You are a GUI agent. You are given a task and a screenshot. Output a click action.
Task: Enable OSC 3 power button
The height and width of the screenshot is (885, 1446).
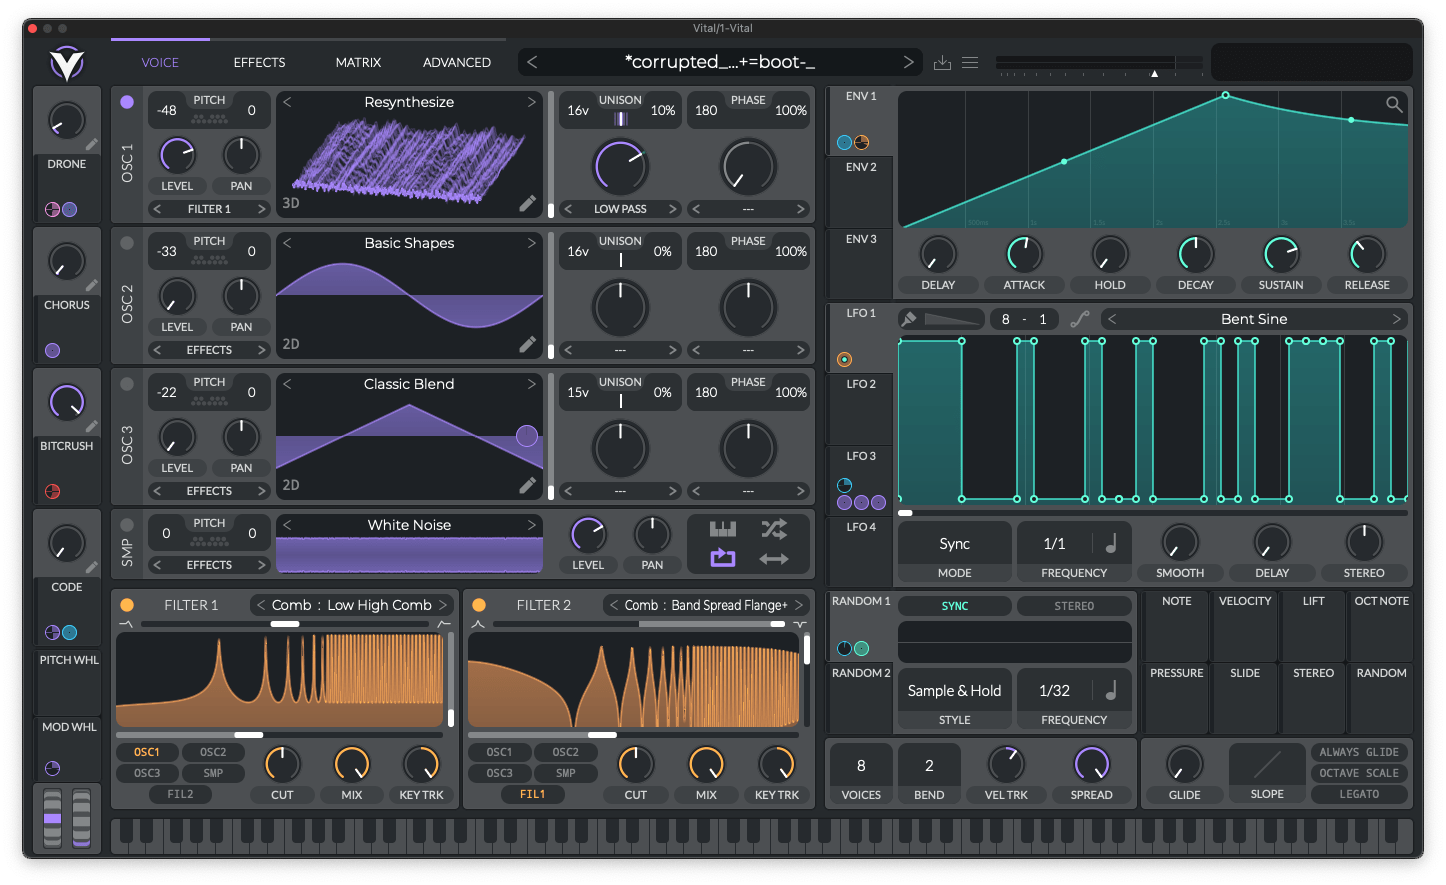point(127,384)
